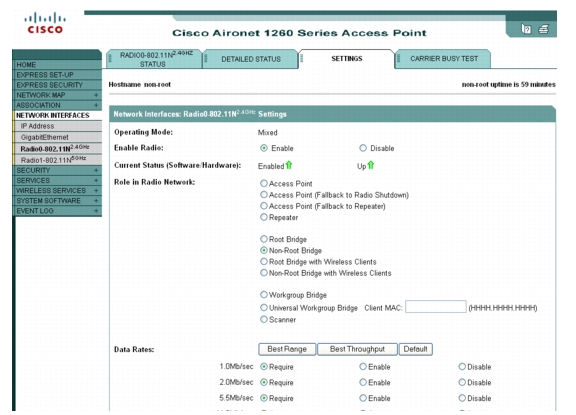Switch to the Carrier Busy Test tab

click(x=443, y=59)
